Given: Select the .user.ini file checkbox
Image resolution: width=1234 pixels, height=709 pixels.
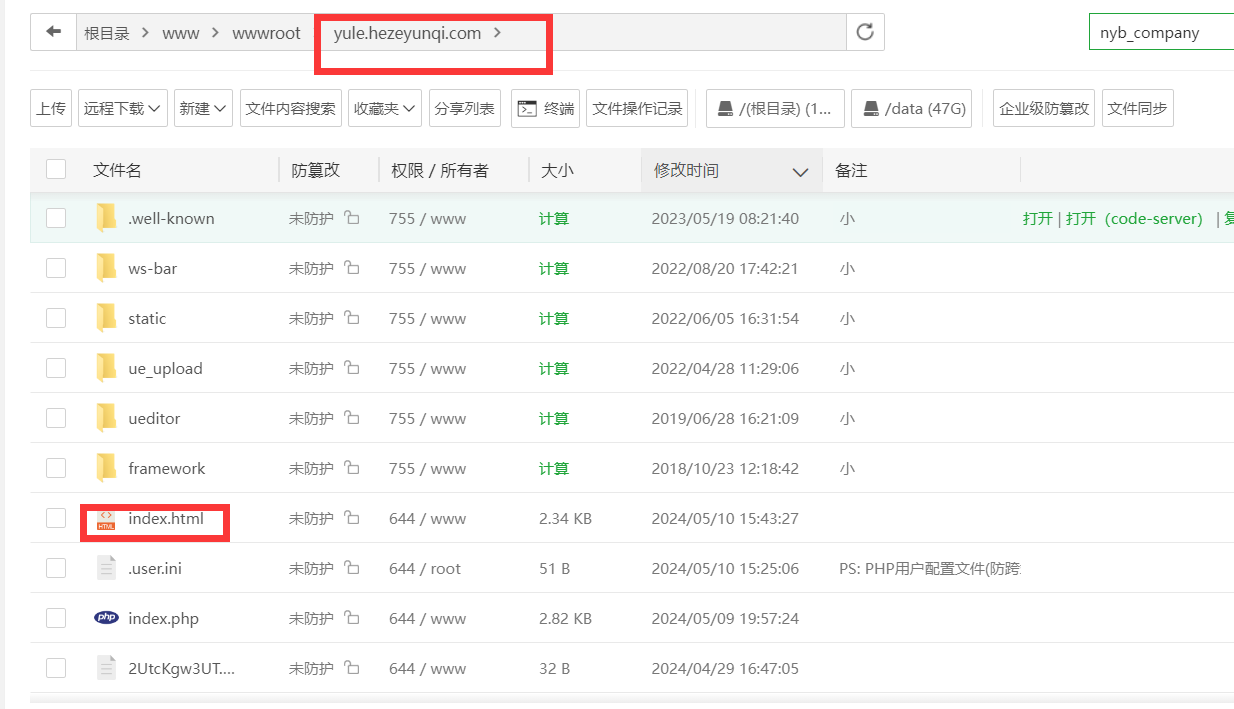Looking at the screenshot, I should (x=56, y=568).
